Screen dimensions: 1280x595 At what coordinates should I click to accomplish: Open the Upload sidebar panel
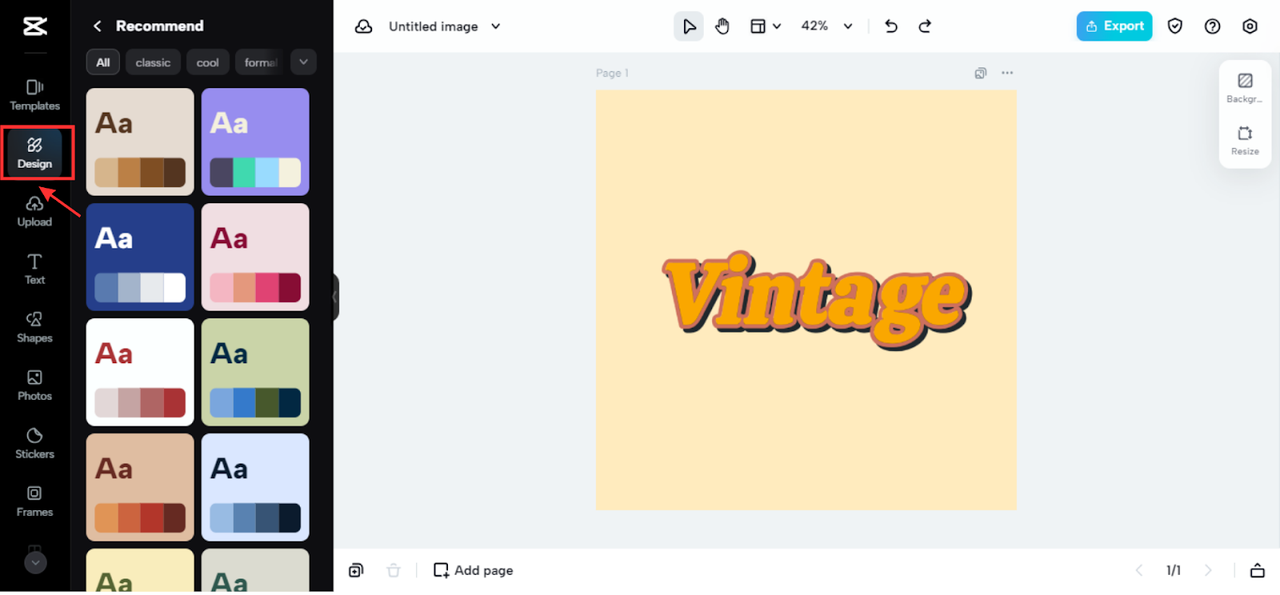click(x=34, y=211)
